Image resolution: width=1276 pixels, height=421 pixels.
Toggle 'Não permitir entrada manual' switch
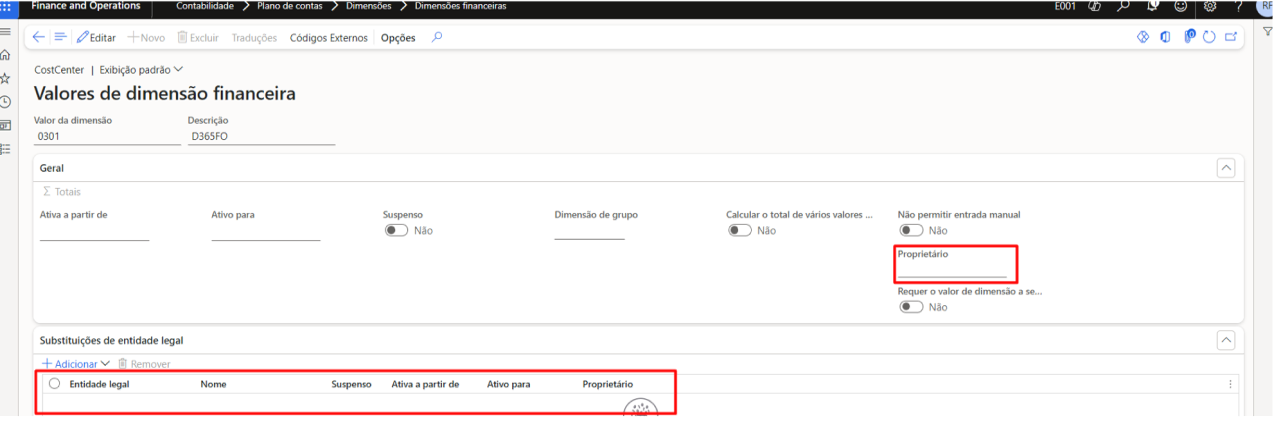click(x=910, y=230)
